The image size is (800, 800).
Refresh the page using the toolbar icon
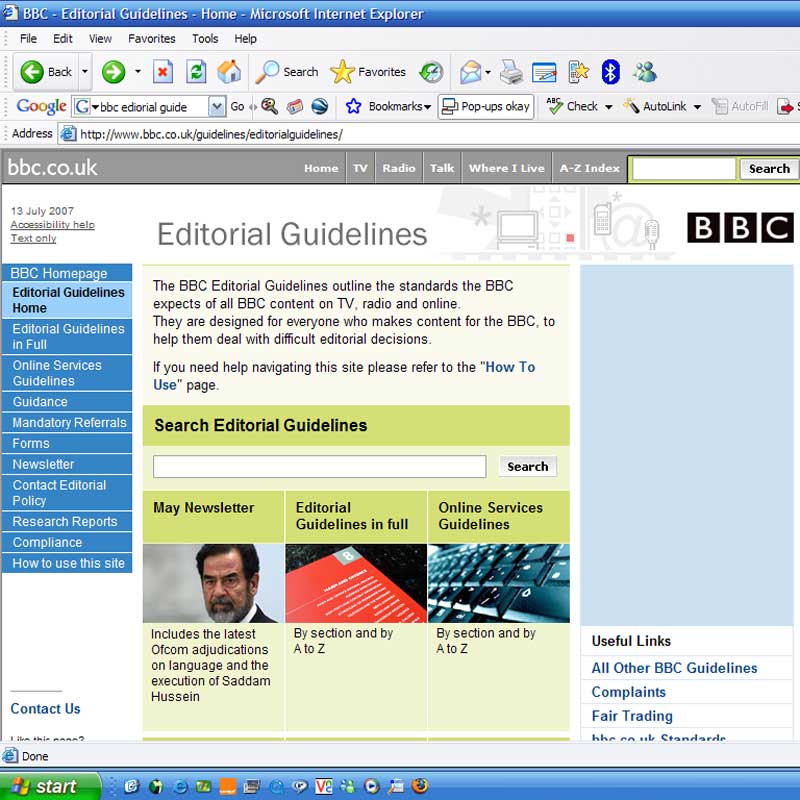click(195, 72)
